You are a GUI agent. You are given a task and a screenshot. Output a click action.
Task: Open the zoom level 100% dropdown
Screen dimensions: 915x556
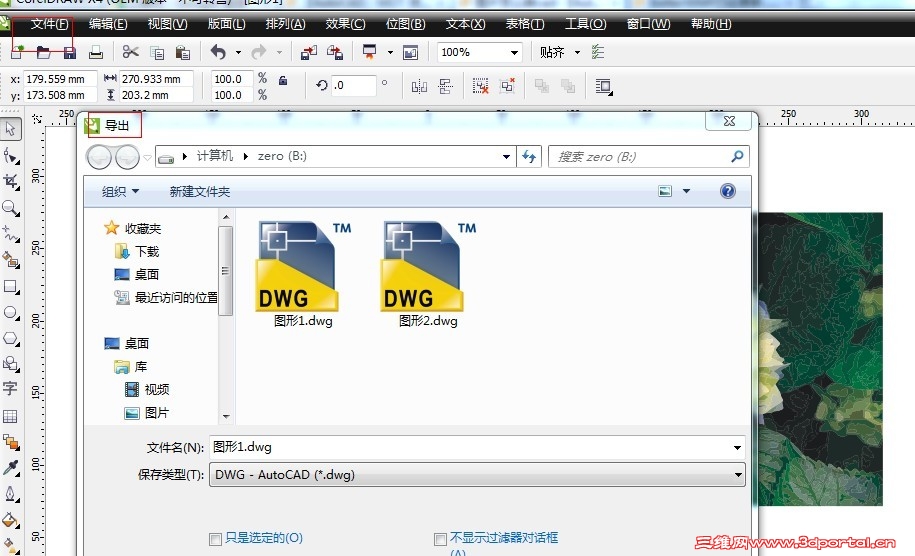pyautogui.click(x=514, y=53)
